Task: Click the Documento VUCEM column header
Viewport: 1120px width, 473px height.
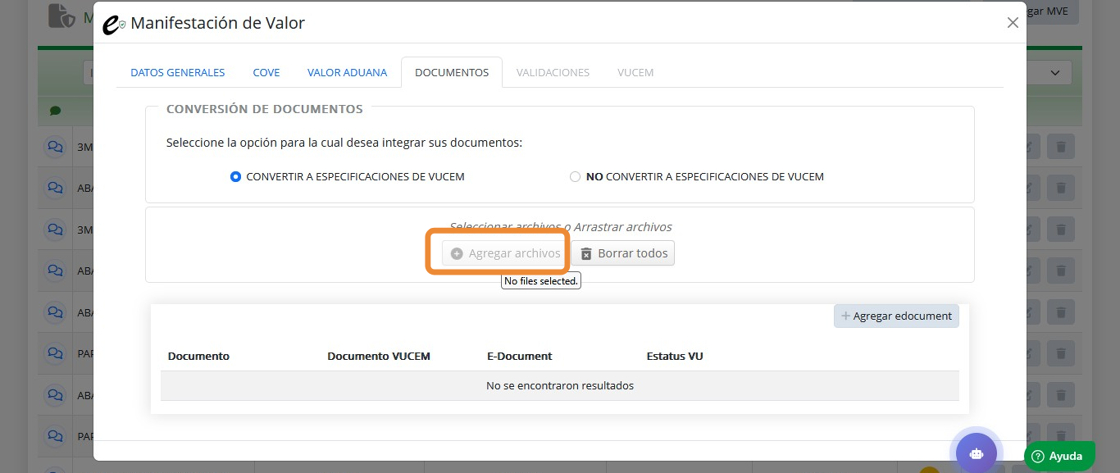Action: pyautogui.click(x=379, y=356)
